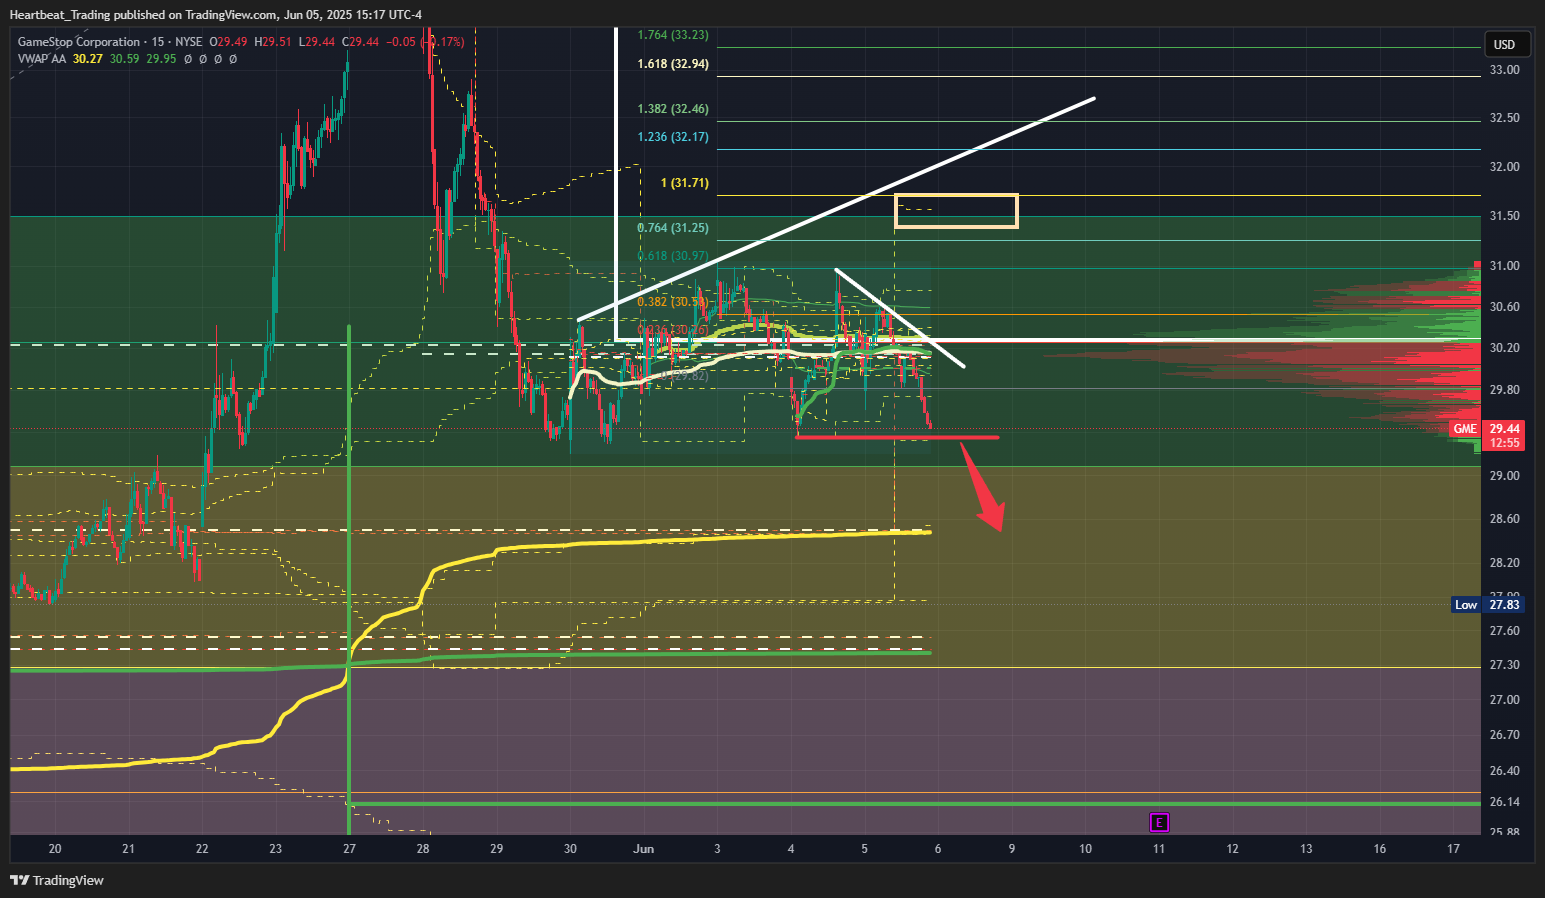Click the Heartbeat_Trading published header text
The image size is (1545, 898).
pos(216,14)
